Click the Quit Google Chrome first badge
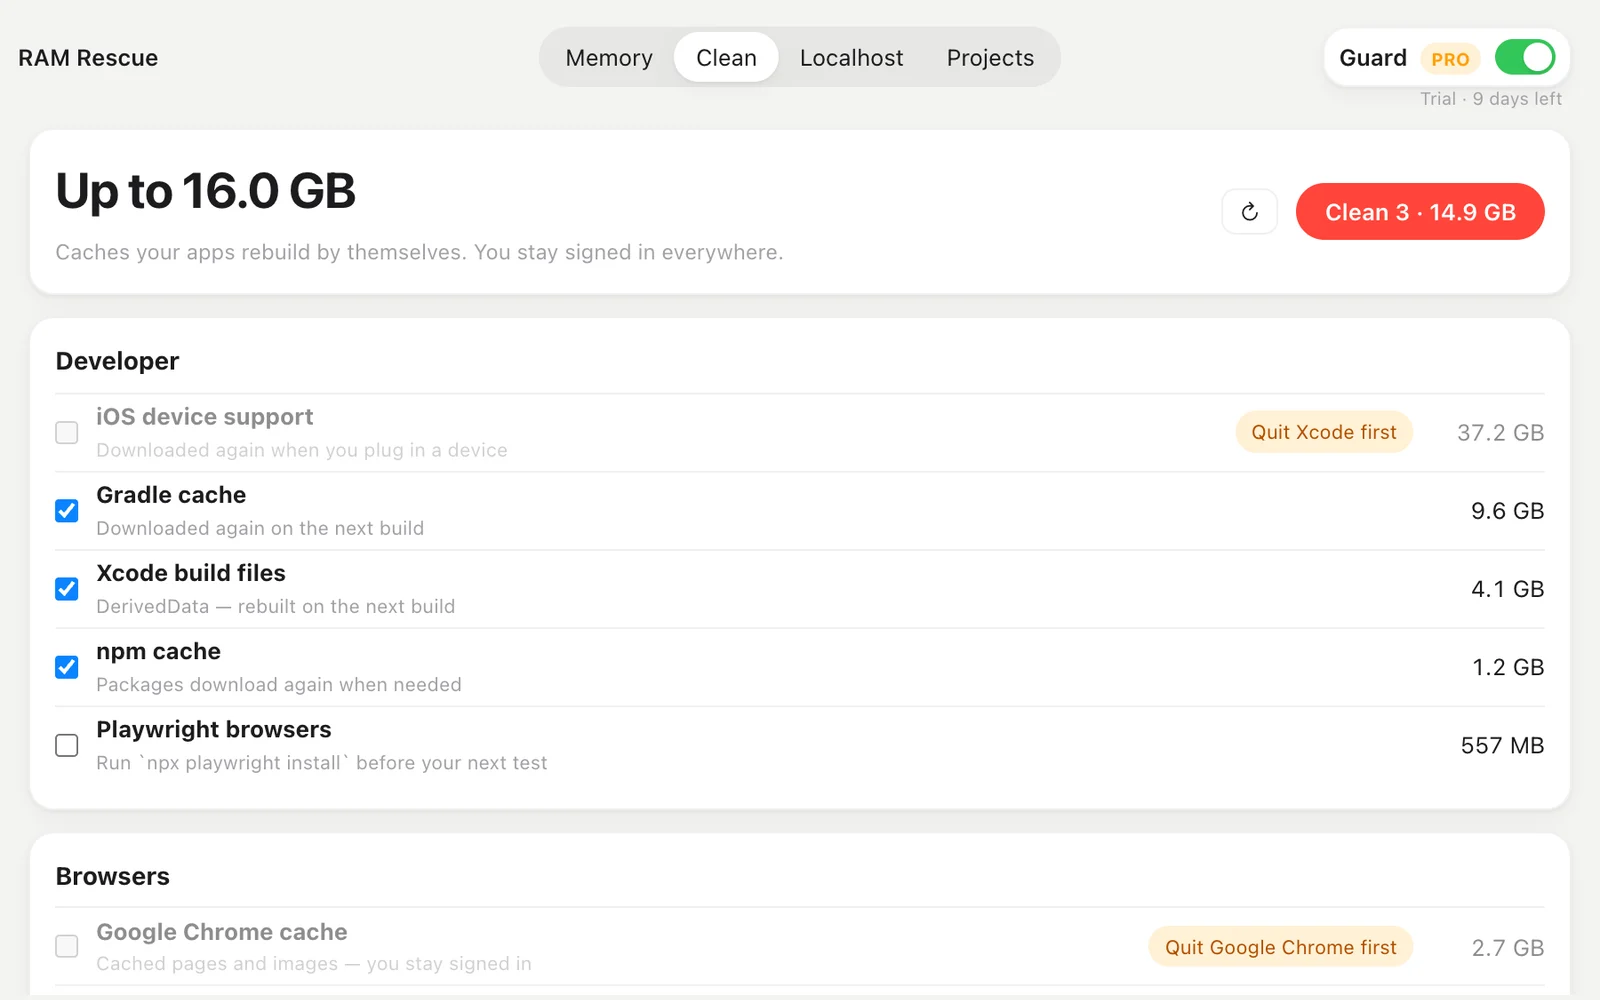1600x1000 pixels. (1280, 947)
